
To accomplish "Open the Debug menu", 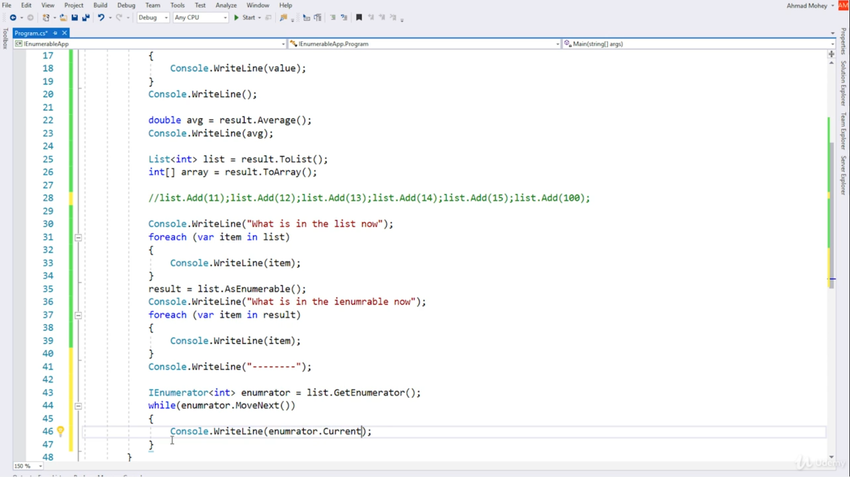I will point(126,5).
